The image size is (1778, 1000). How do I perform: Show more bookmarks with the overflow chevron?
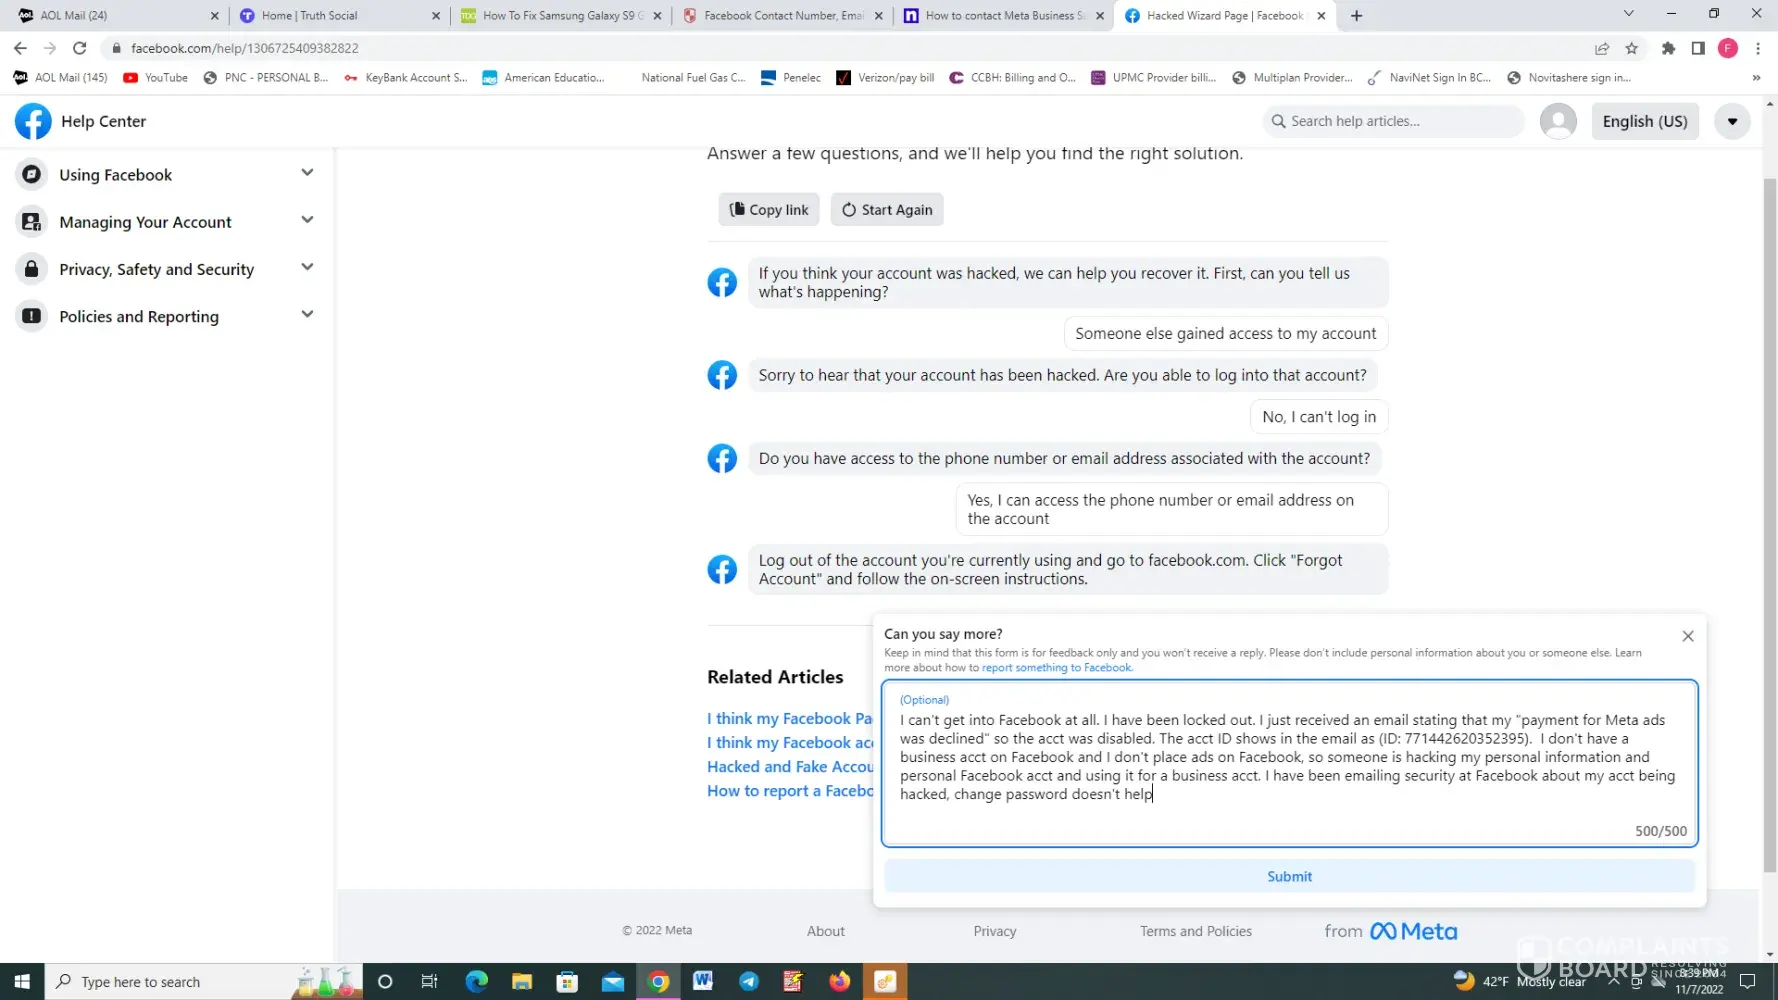pyautogui.click(x=1756, y=78)
